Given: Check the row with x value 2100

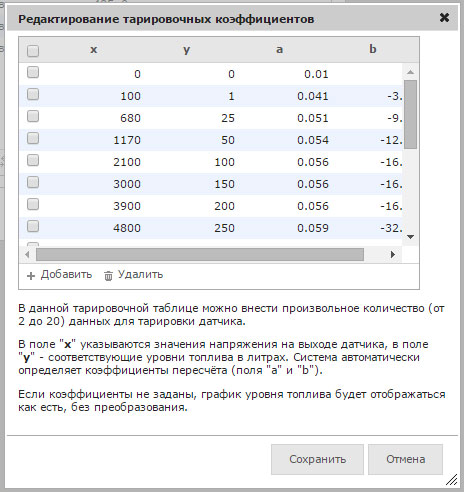Looking at the screenshot, I should pos(33,160).
